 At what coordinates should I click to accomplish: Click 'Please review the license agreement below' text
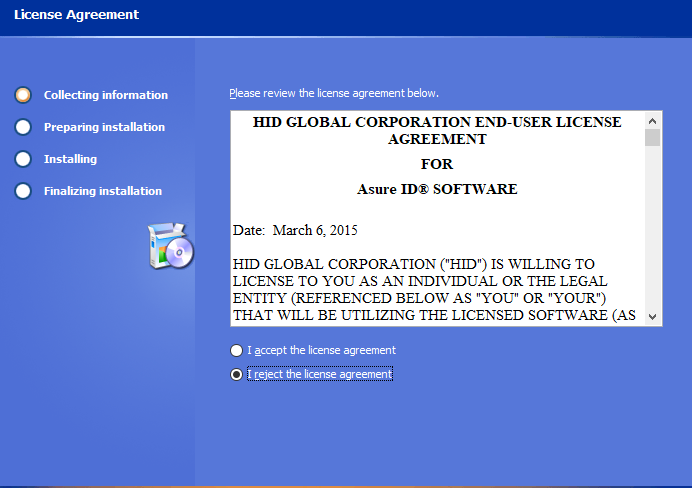334,94
